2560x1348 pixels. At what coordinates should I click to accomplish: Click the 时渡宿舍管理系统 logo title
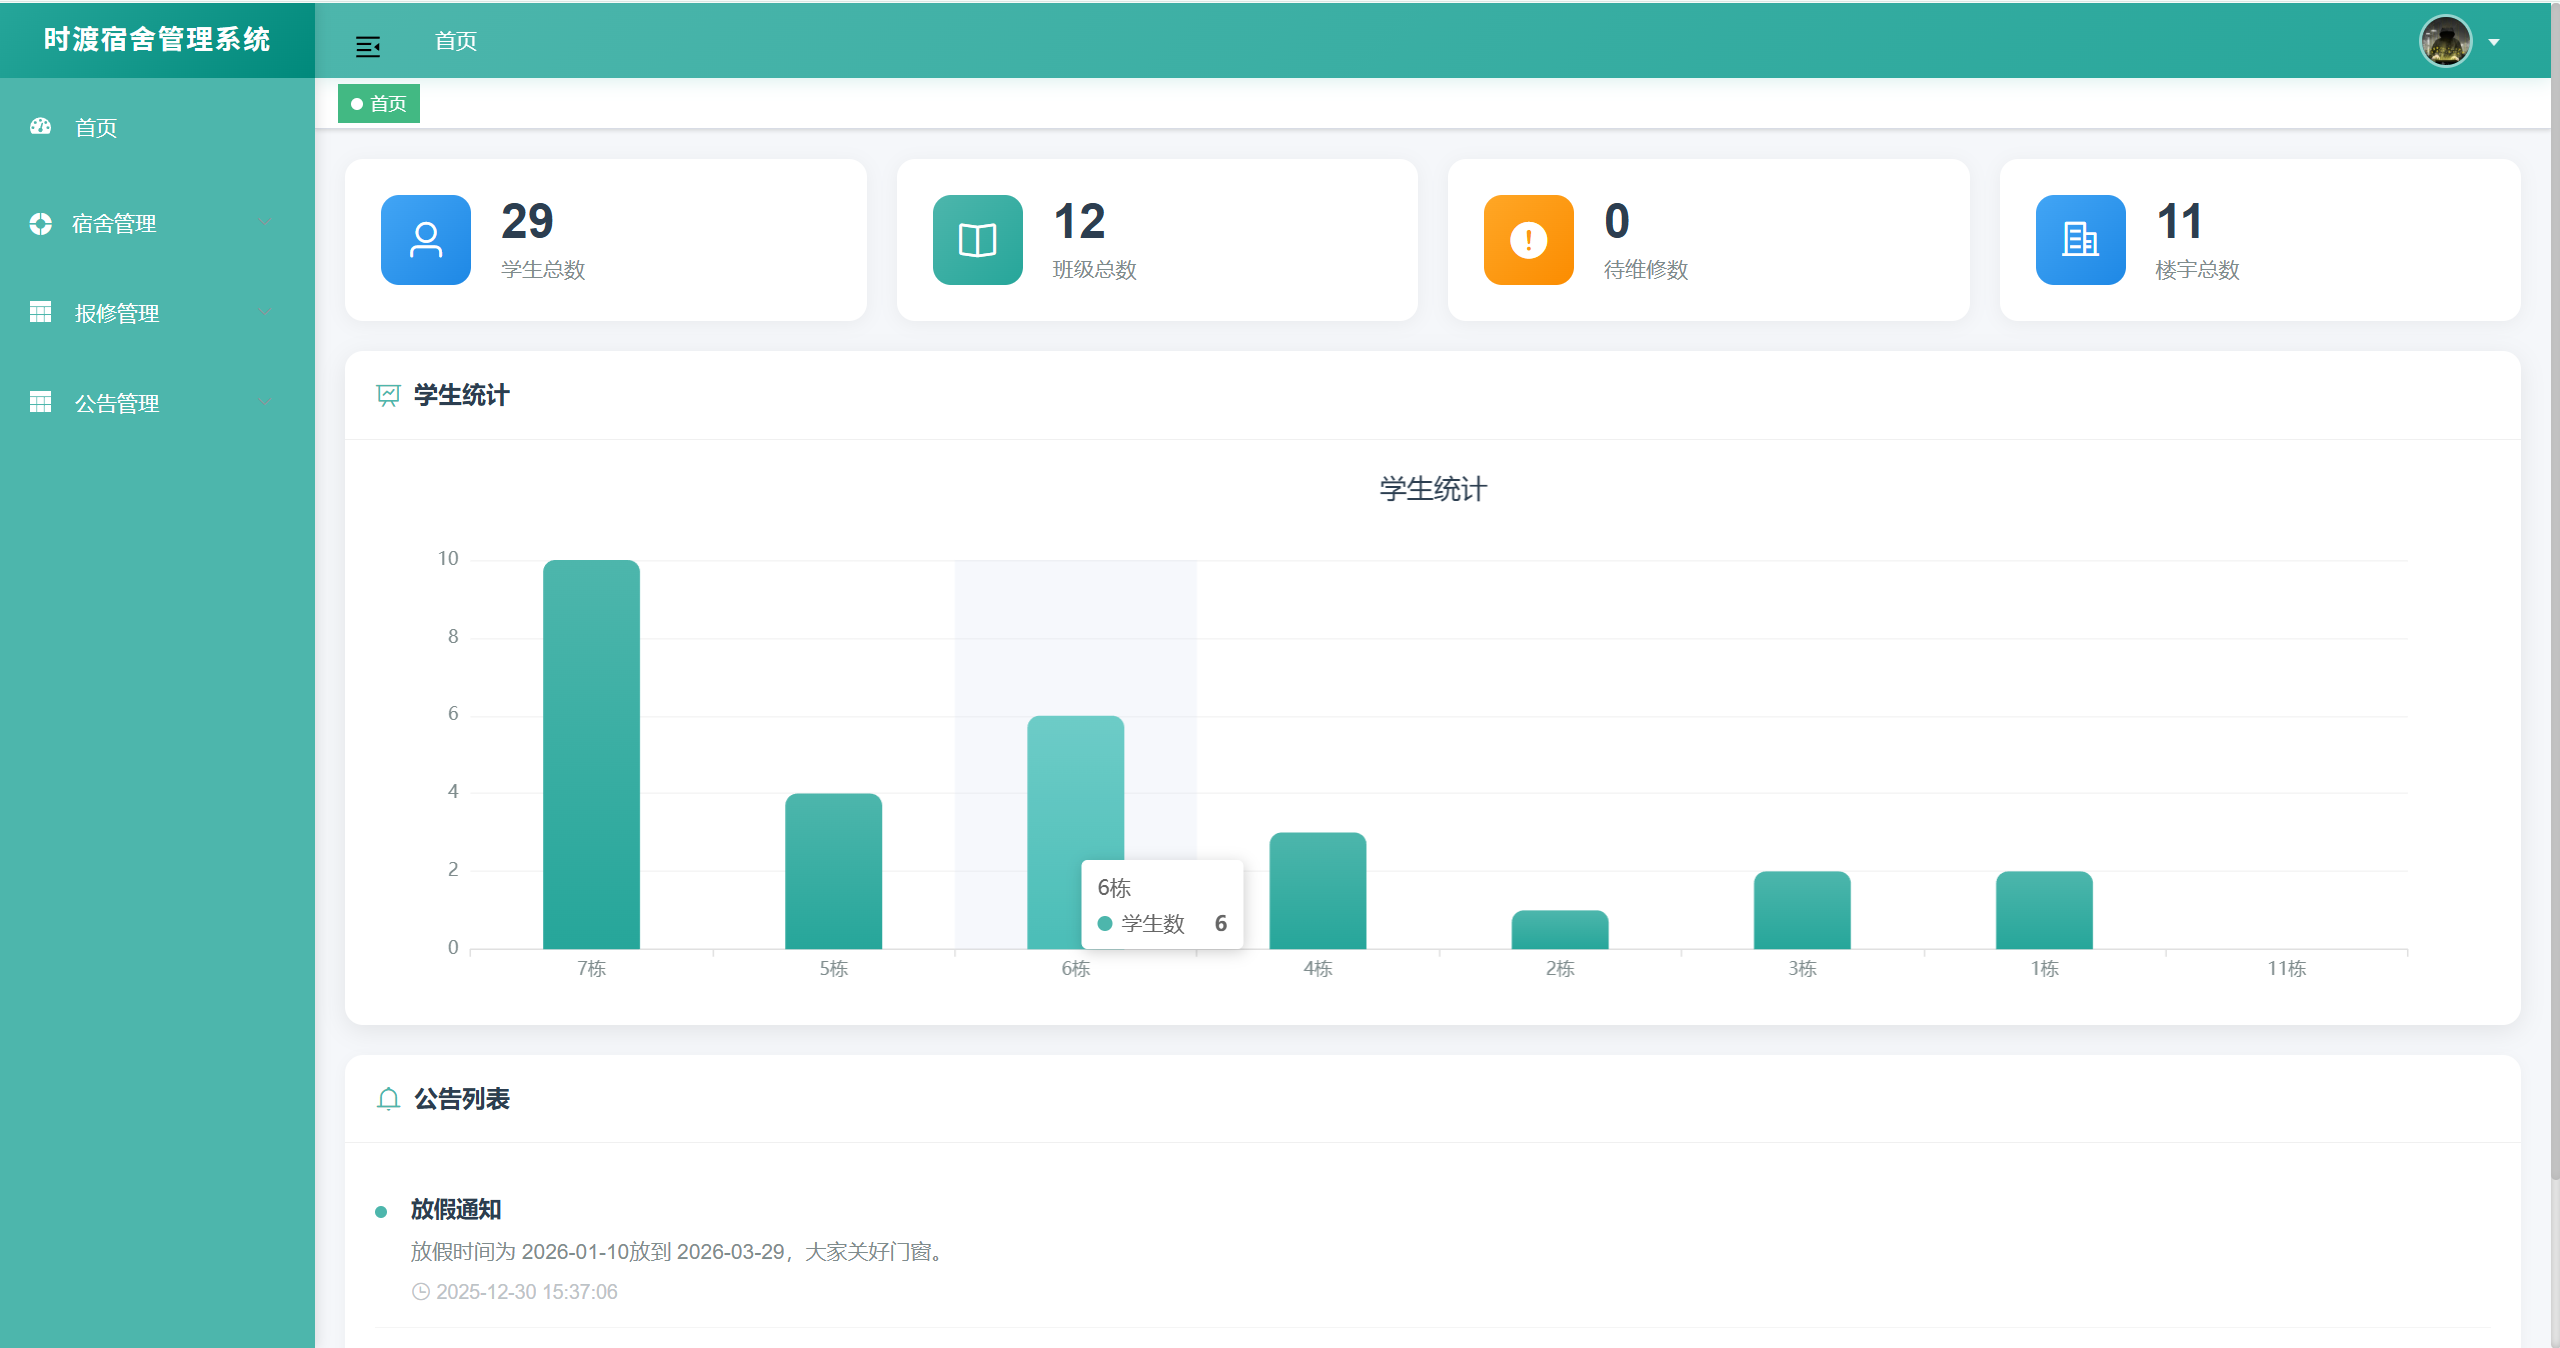click(x=157, y=39)
